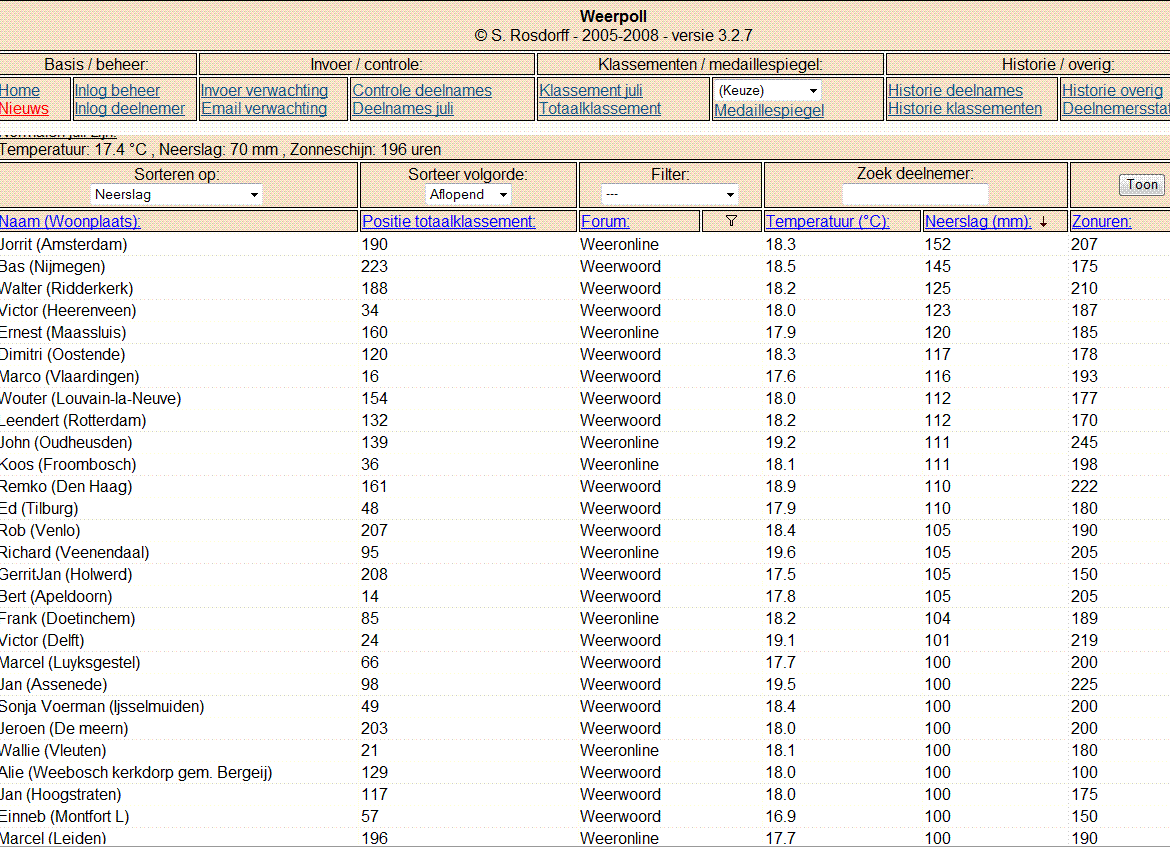Screen dimensions: 1170x847
Task: Select the Jorrit (Amsterdam) row name
Action: [63, 244]
